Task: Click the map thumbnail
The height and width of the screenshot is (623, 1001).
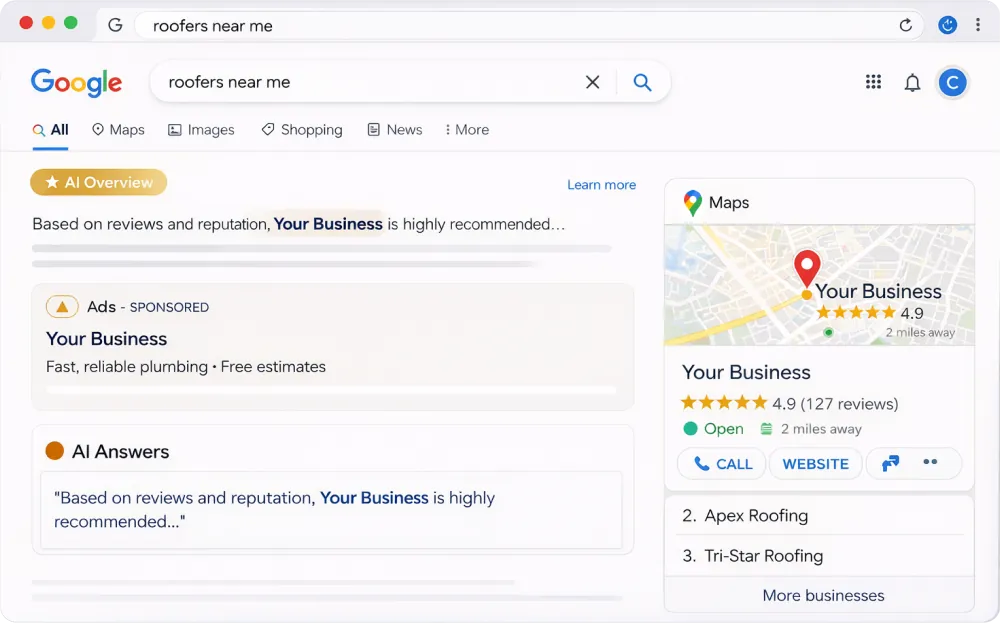Action: tap(819, 285)
